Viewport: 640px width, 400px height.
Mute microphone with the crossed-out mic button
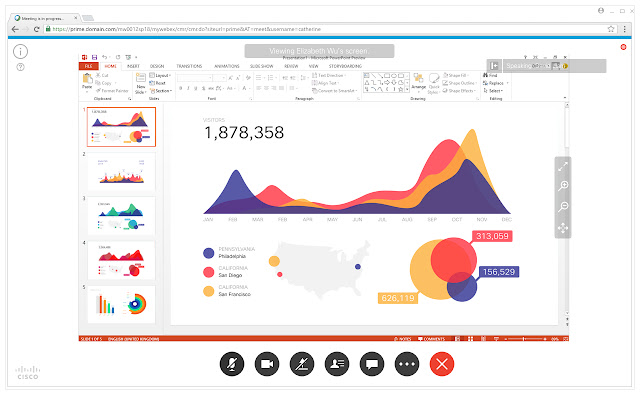[232, 364]
